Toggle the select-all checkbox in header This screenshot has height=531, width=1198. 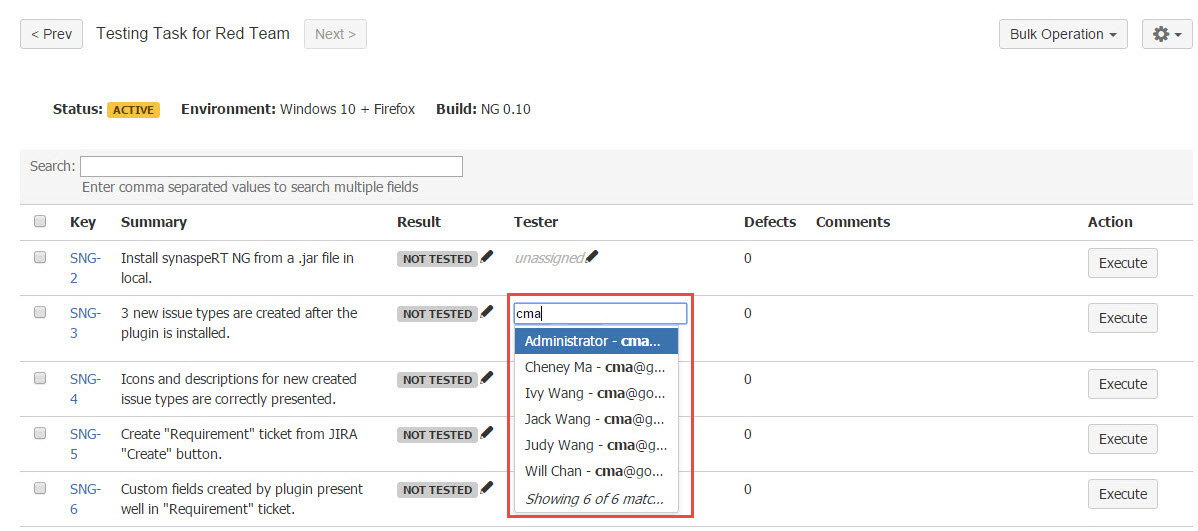40,221
